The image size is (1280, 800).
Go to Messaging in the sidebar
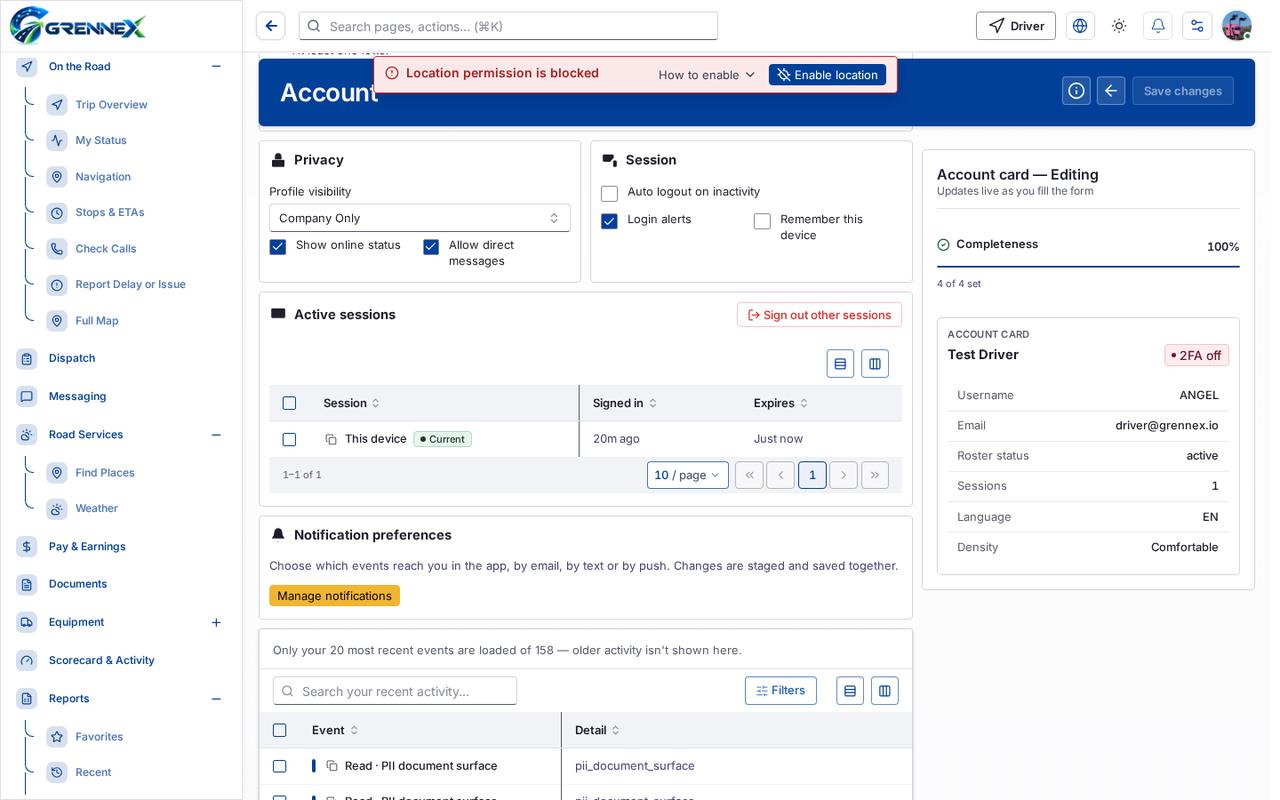pos(77,396)
